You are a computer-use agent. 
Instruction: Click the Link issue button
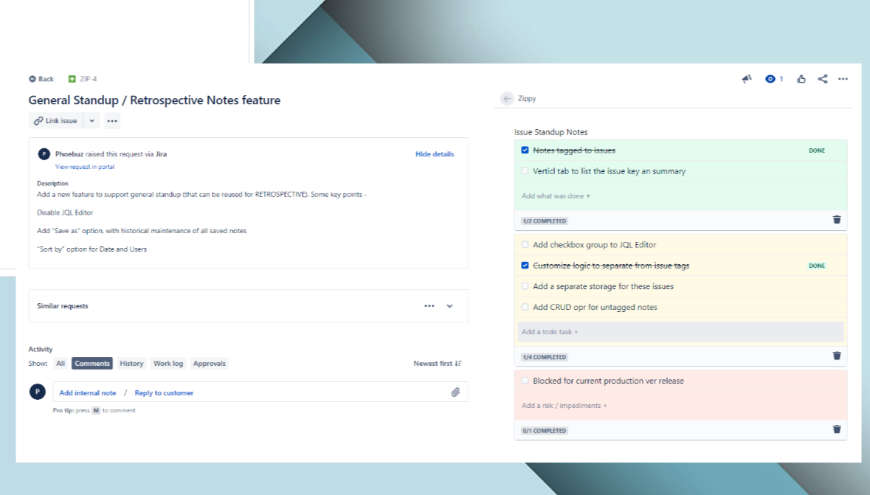[x=55, y=120]
